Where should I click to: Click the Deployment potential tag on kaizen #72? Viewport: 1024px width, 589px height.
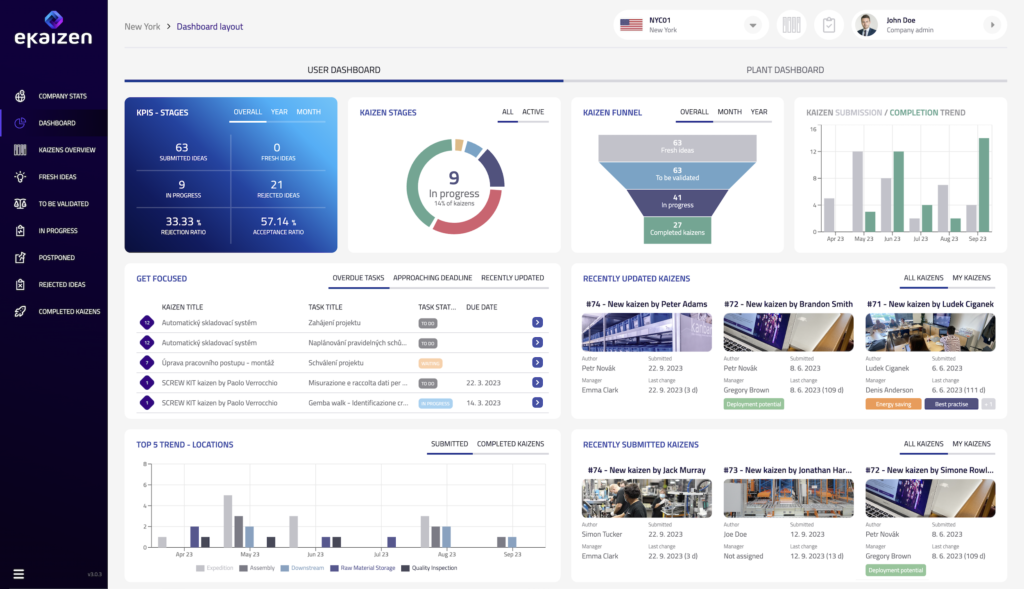[x=753, y=404]
